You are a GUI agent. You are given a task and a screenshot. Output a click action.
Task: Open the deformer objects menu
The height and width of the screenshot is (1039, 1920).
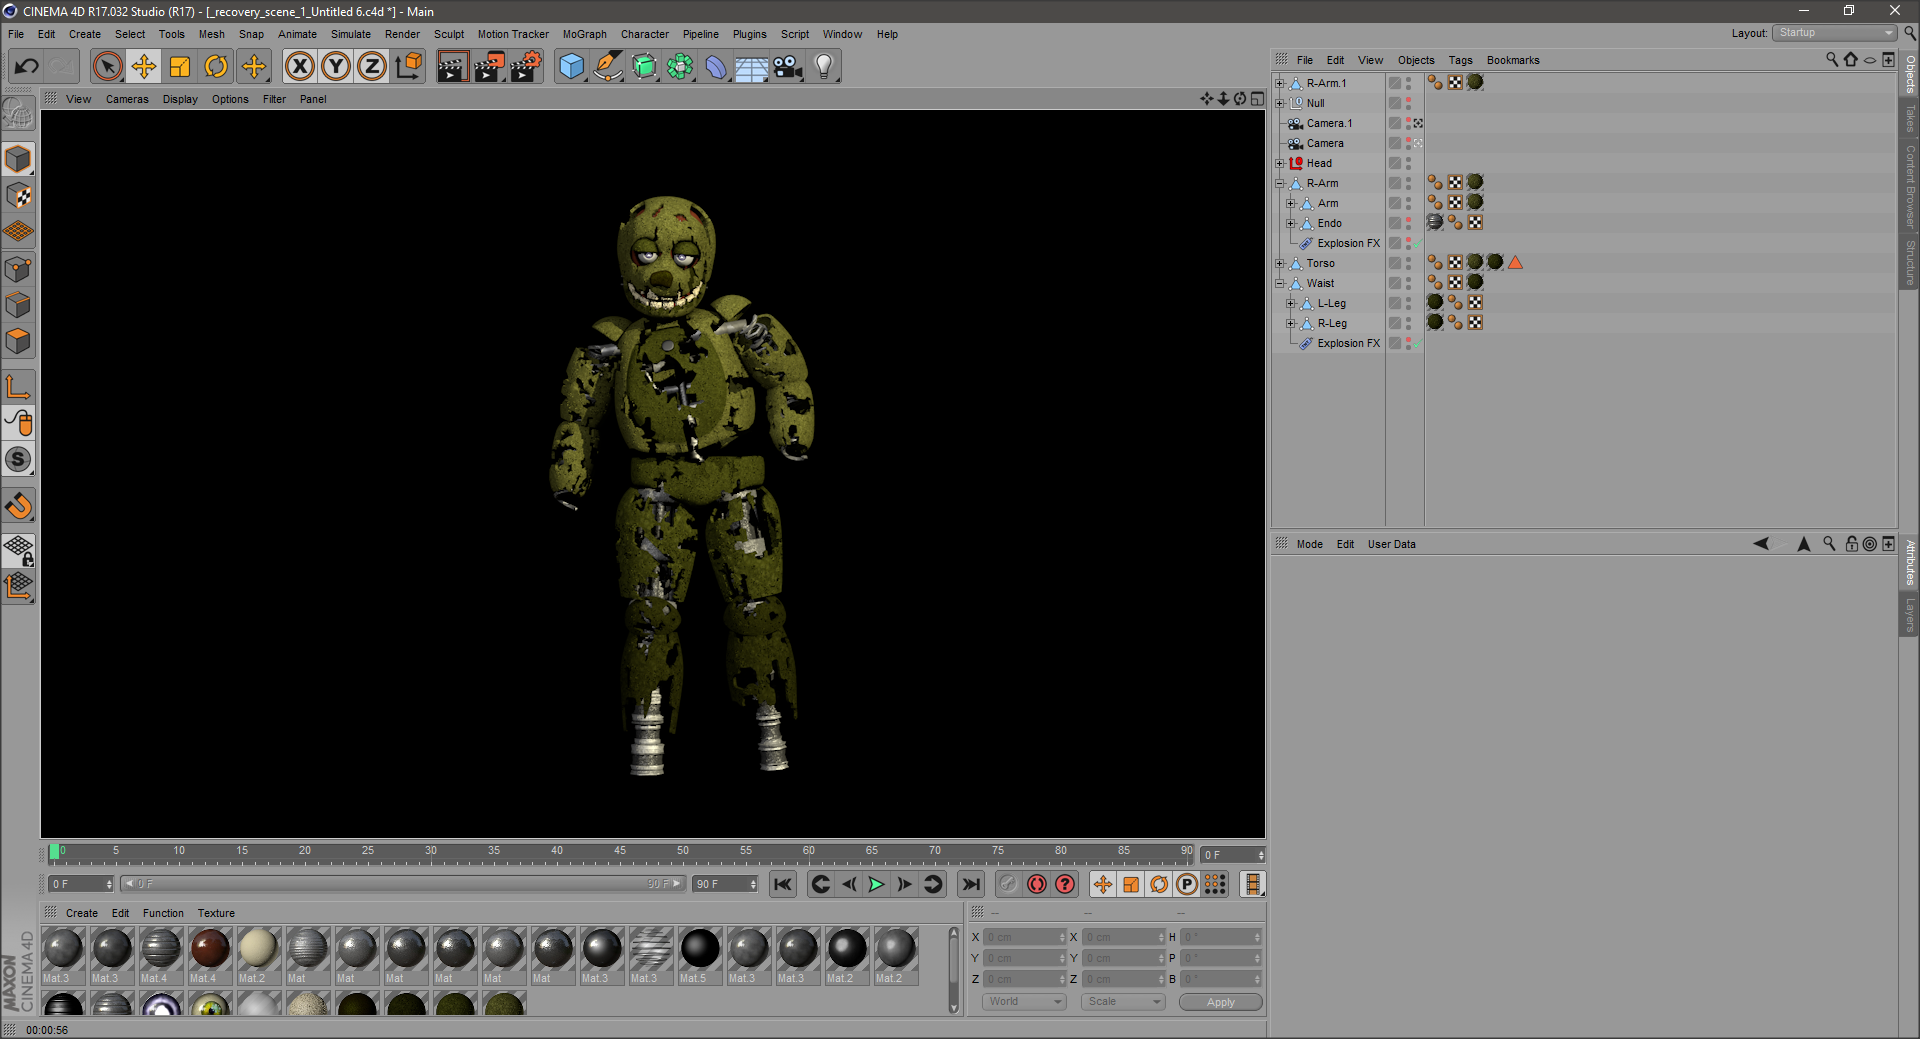[716, 67]
